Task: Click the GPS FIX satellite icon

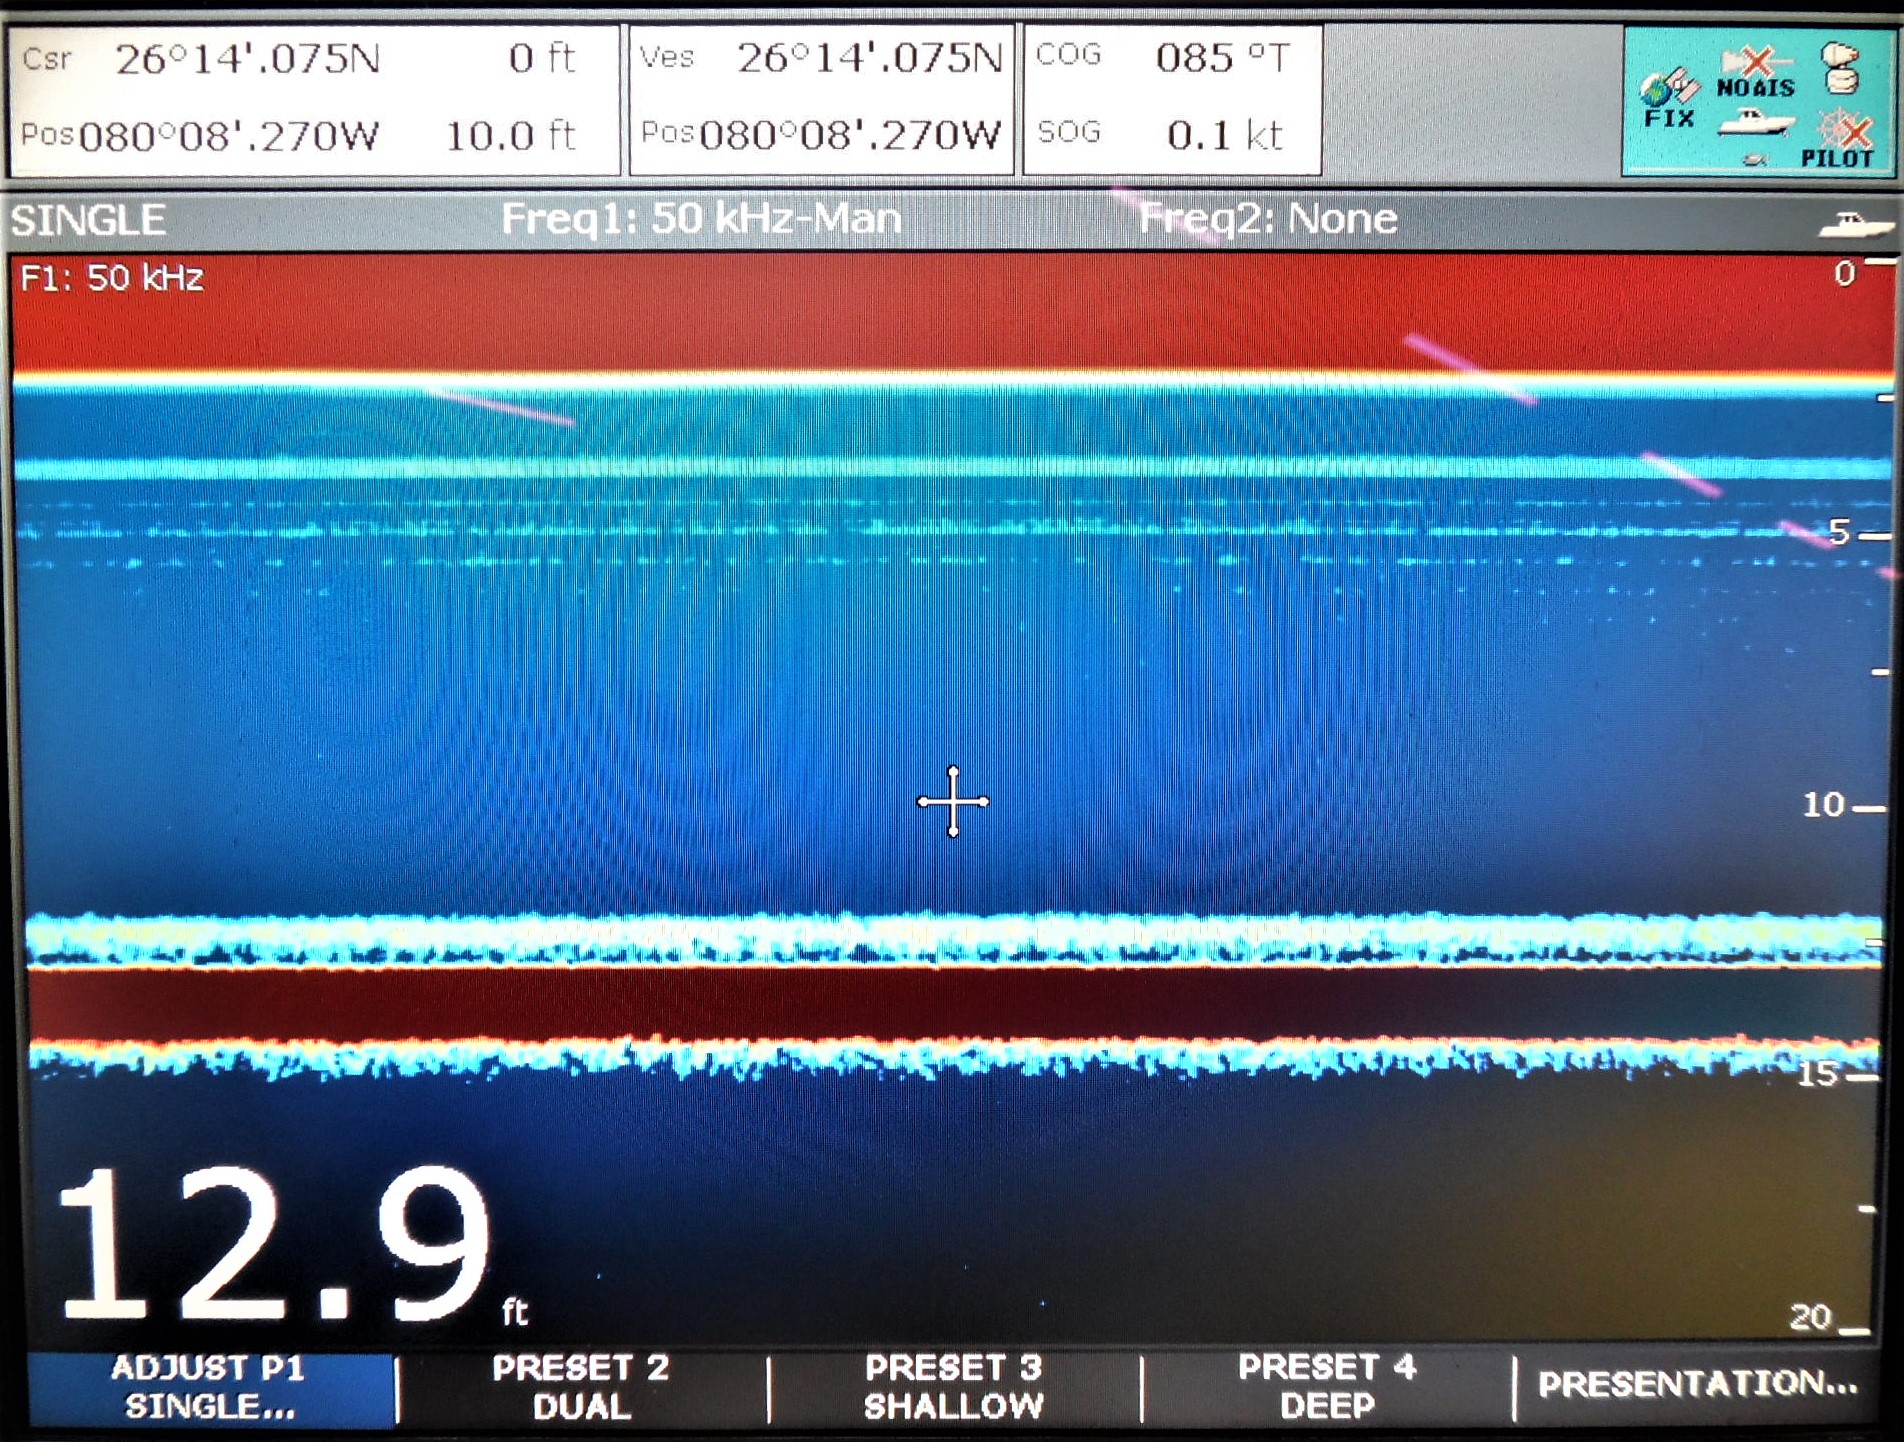Action: [1671, 88]
